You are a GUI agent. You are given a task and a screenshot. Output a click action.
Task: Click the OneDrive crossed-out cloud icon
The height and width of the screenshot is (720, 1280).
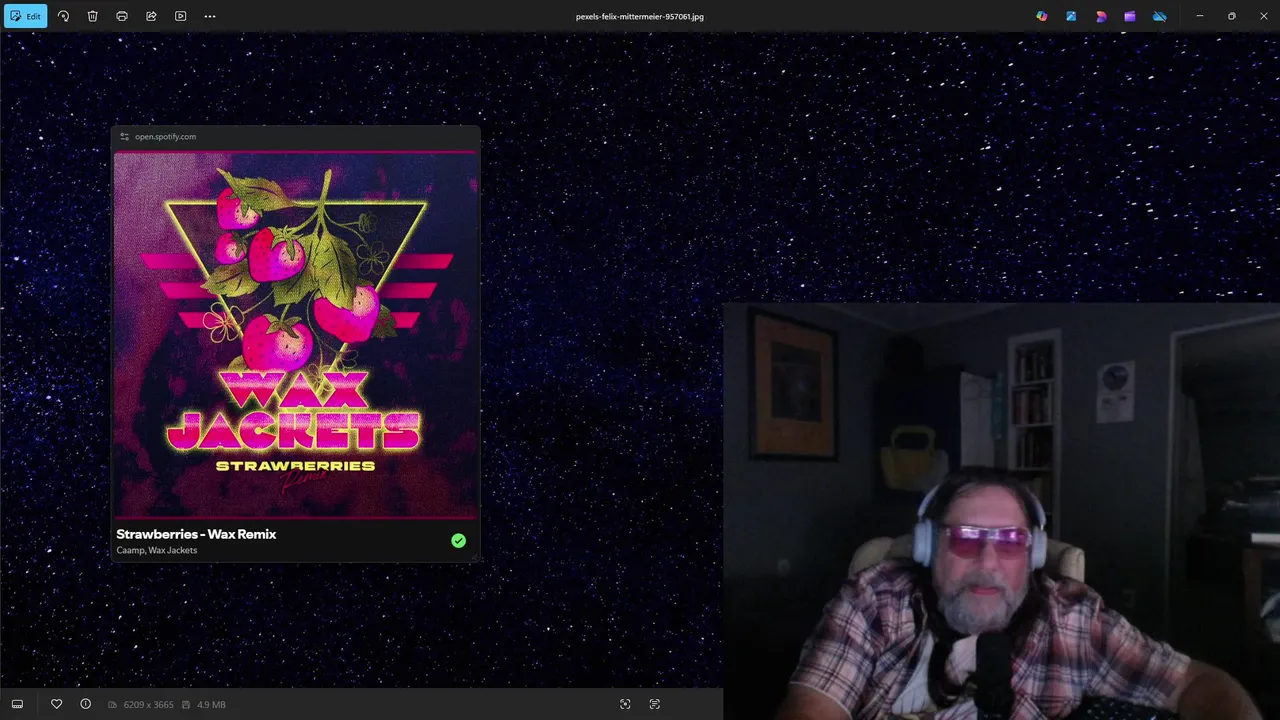pyautogui.click(x=1160, y=16)
